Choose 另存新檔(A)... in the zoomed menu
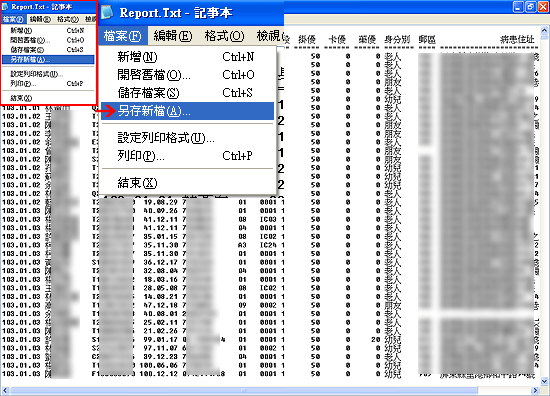The width and height of the screenshot is (550, 396). click(x=187, y=111)
